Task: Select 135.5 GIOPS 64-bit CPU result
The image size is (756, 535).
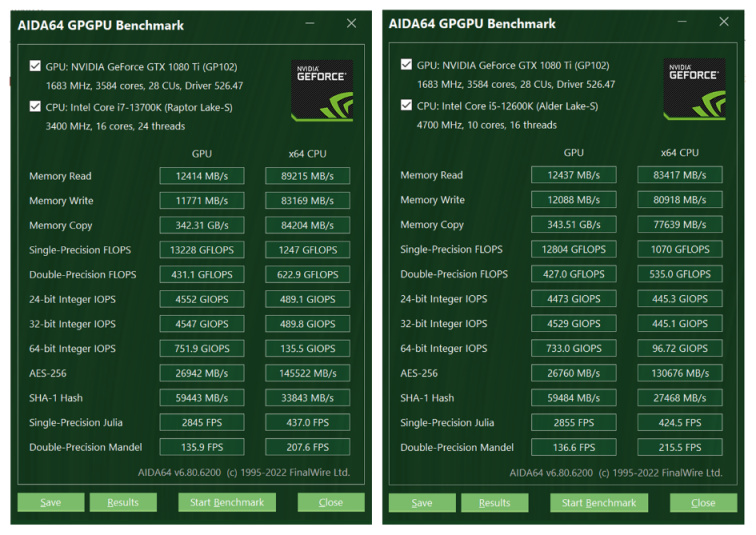Action: (x=308, y=348)
